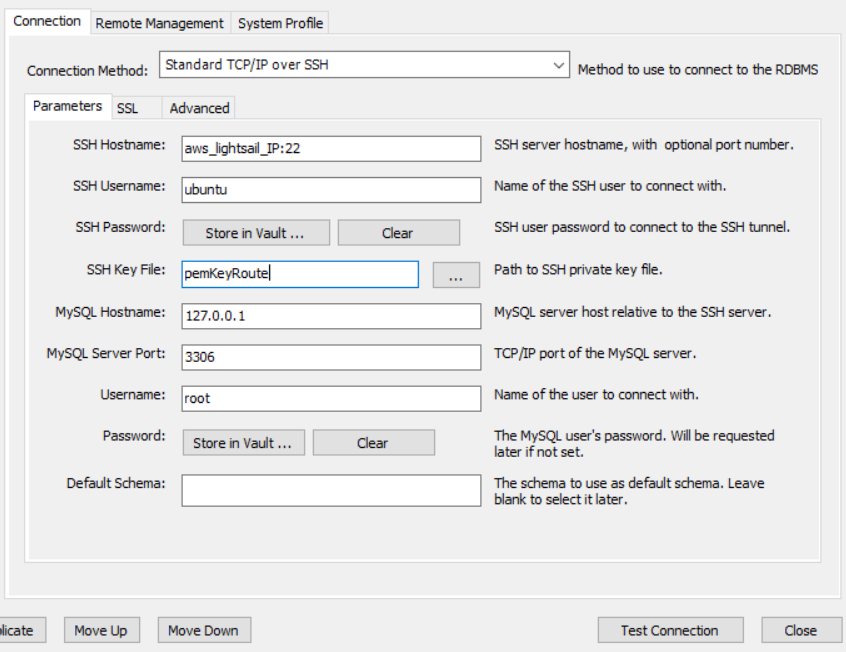Click 'Path to SSH private key file.' description
Screen dimensions: 846x652
(578, 269)
